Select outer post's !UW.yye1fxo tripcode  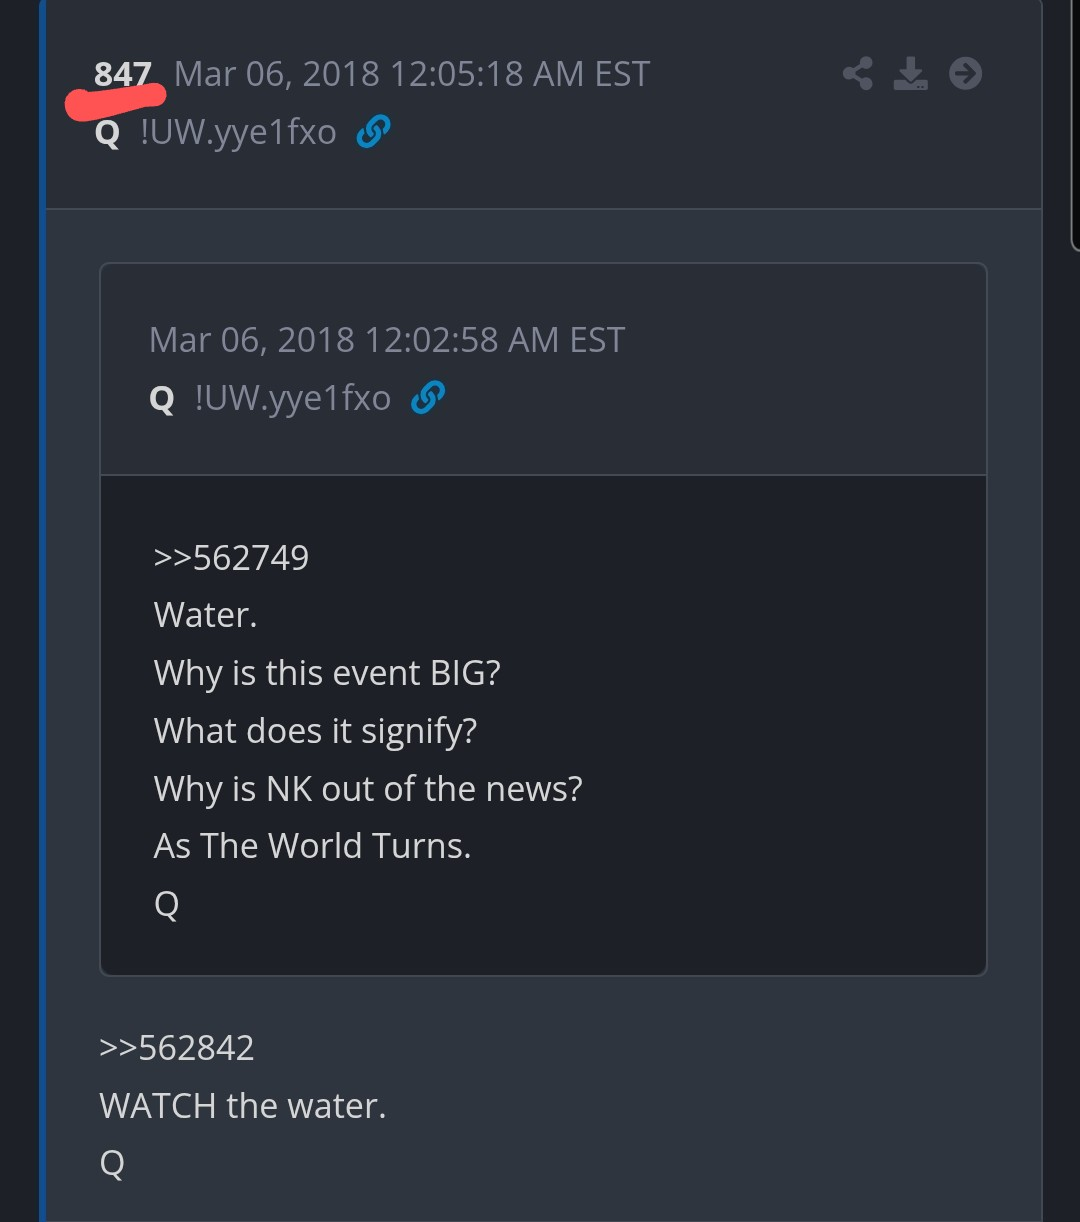(238, 132)
